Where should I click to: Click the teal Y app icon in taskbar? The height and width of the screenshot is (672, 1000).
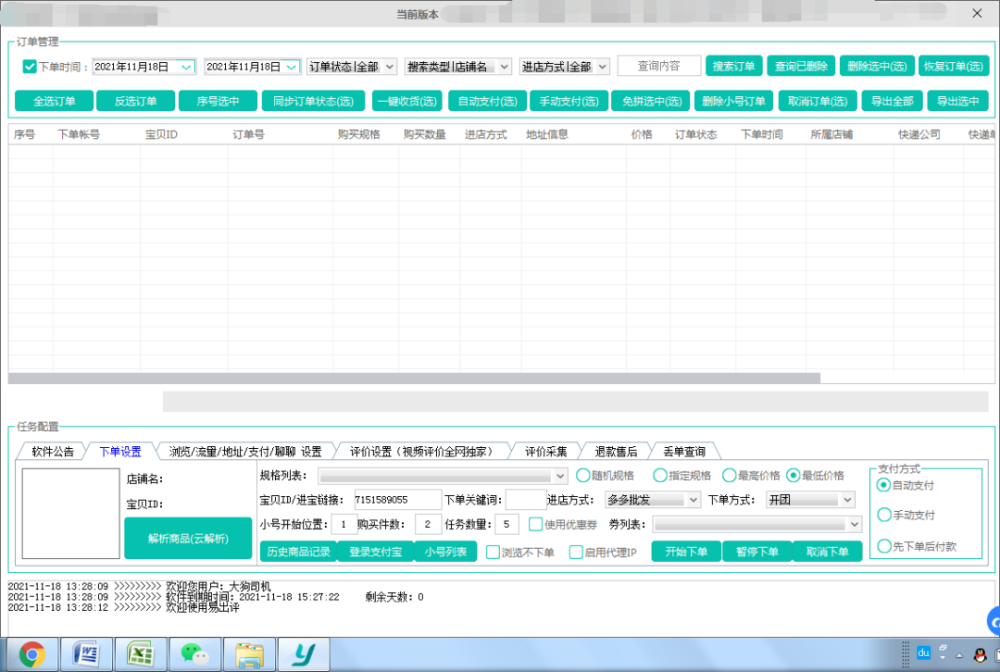click(301, 654)
